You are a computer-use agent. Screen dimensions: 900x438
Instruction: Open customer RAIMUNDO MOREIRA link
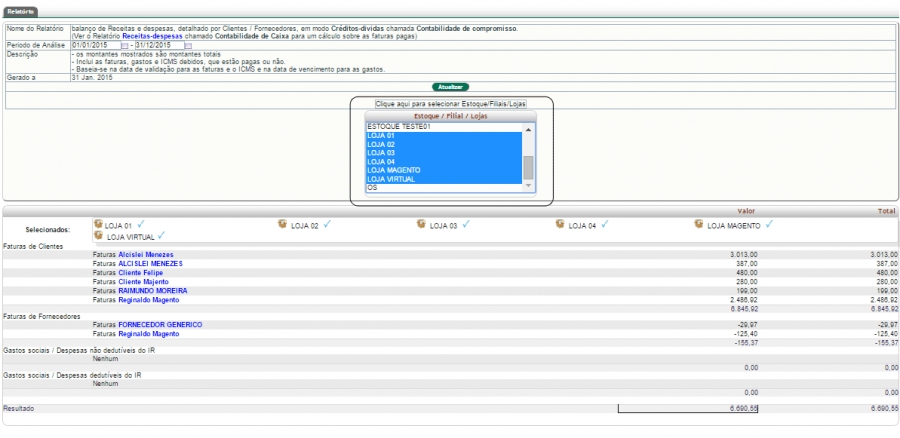click(x=153, y=290)
